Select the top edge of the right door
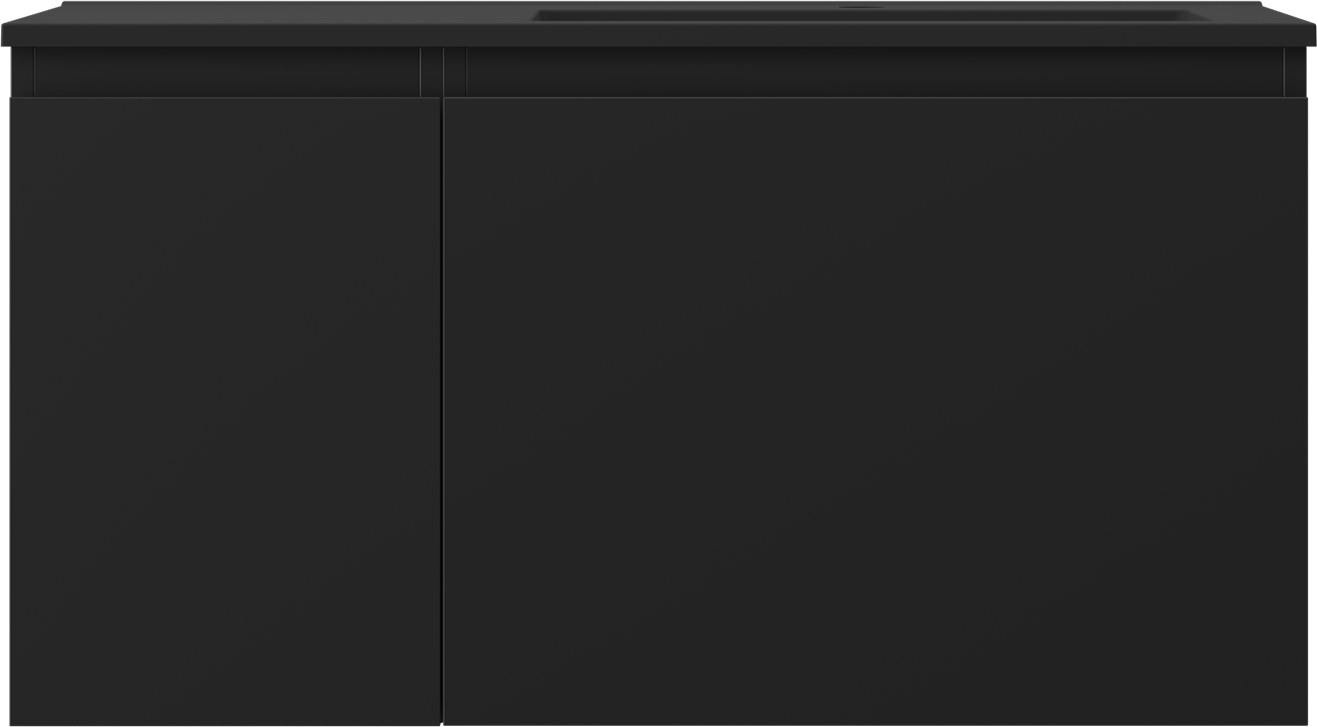Viewport: 1317px width, 727px height. click(x=876, y=98)
